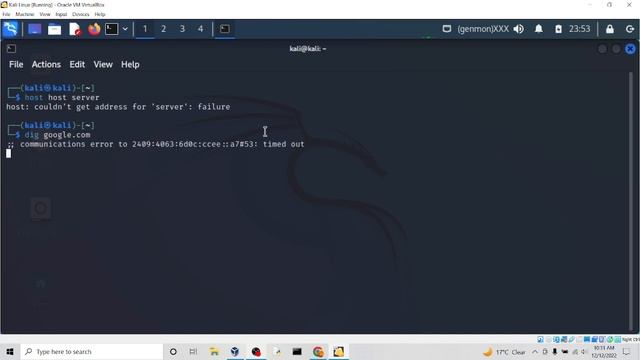This screenshot has width=640, height=360.
Task: Click the "couldn't get address" output line
Action: 118,107
